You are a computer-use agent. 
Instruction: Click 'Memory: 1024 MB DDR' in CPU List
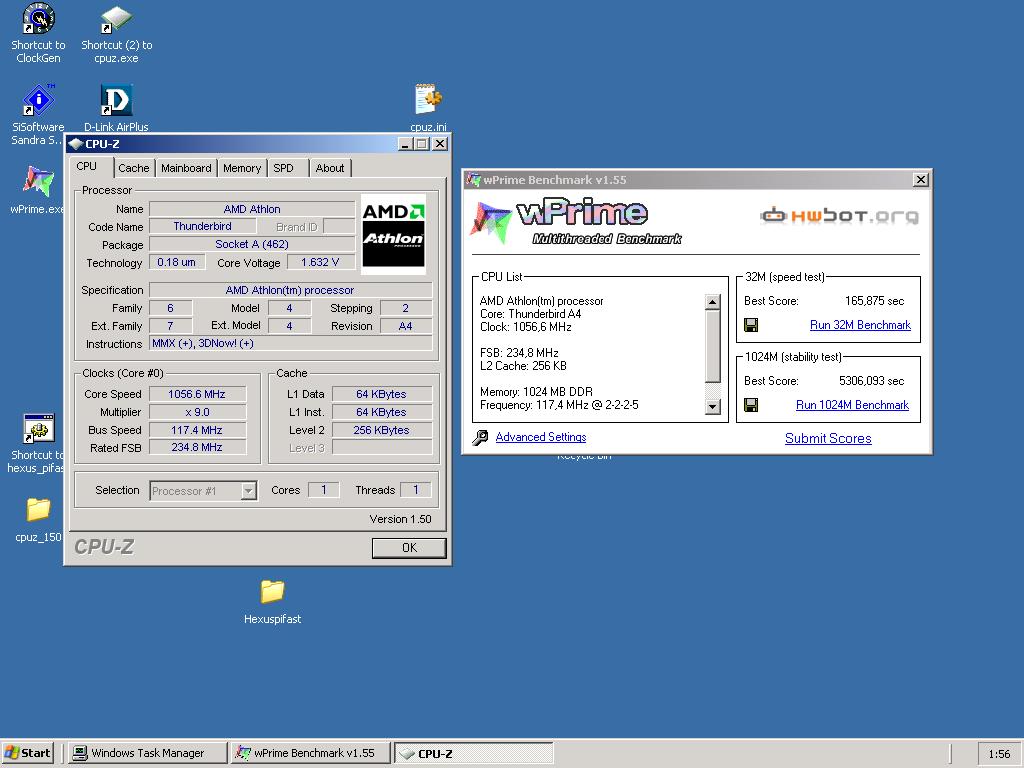click(x=536, y=392)
